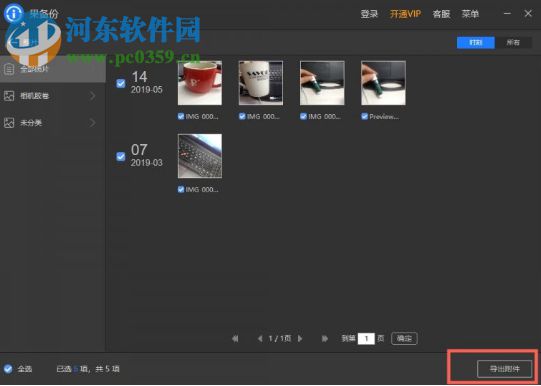The height and width of the screenshot is (386, 541).
Task: Switch to the 所有 tab
Action: point(513,43)
